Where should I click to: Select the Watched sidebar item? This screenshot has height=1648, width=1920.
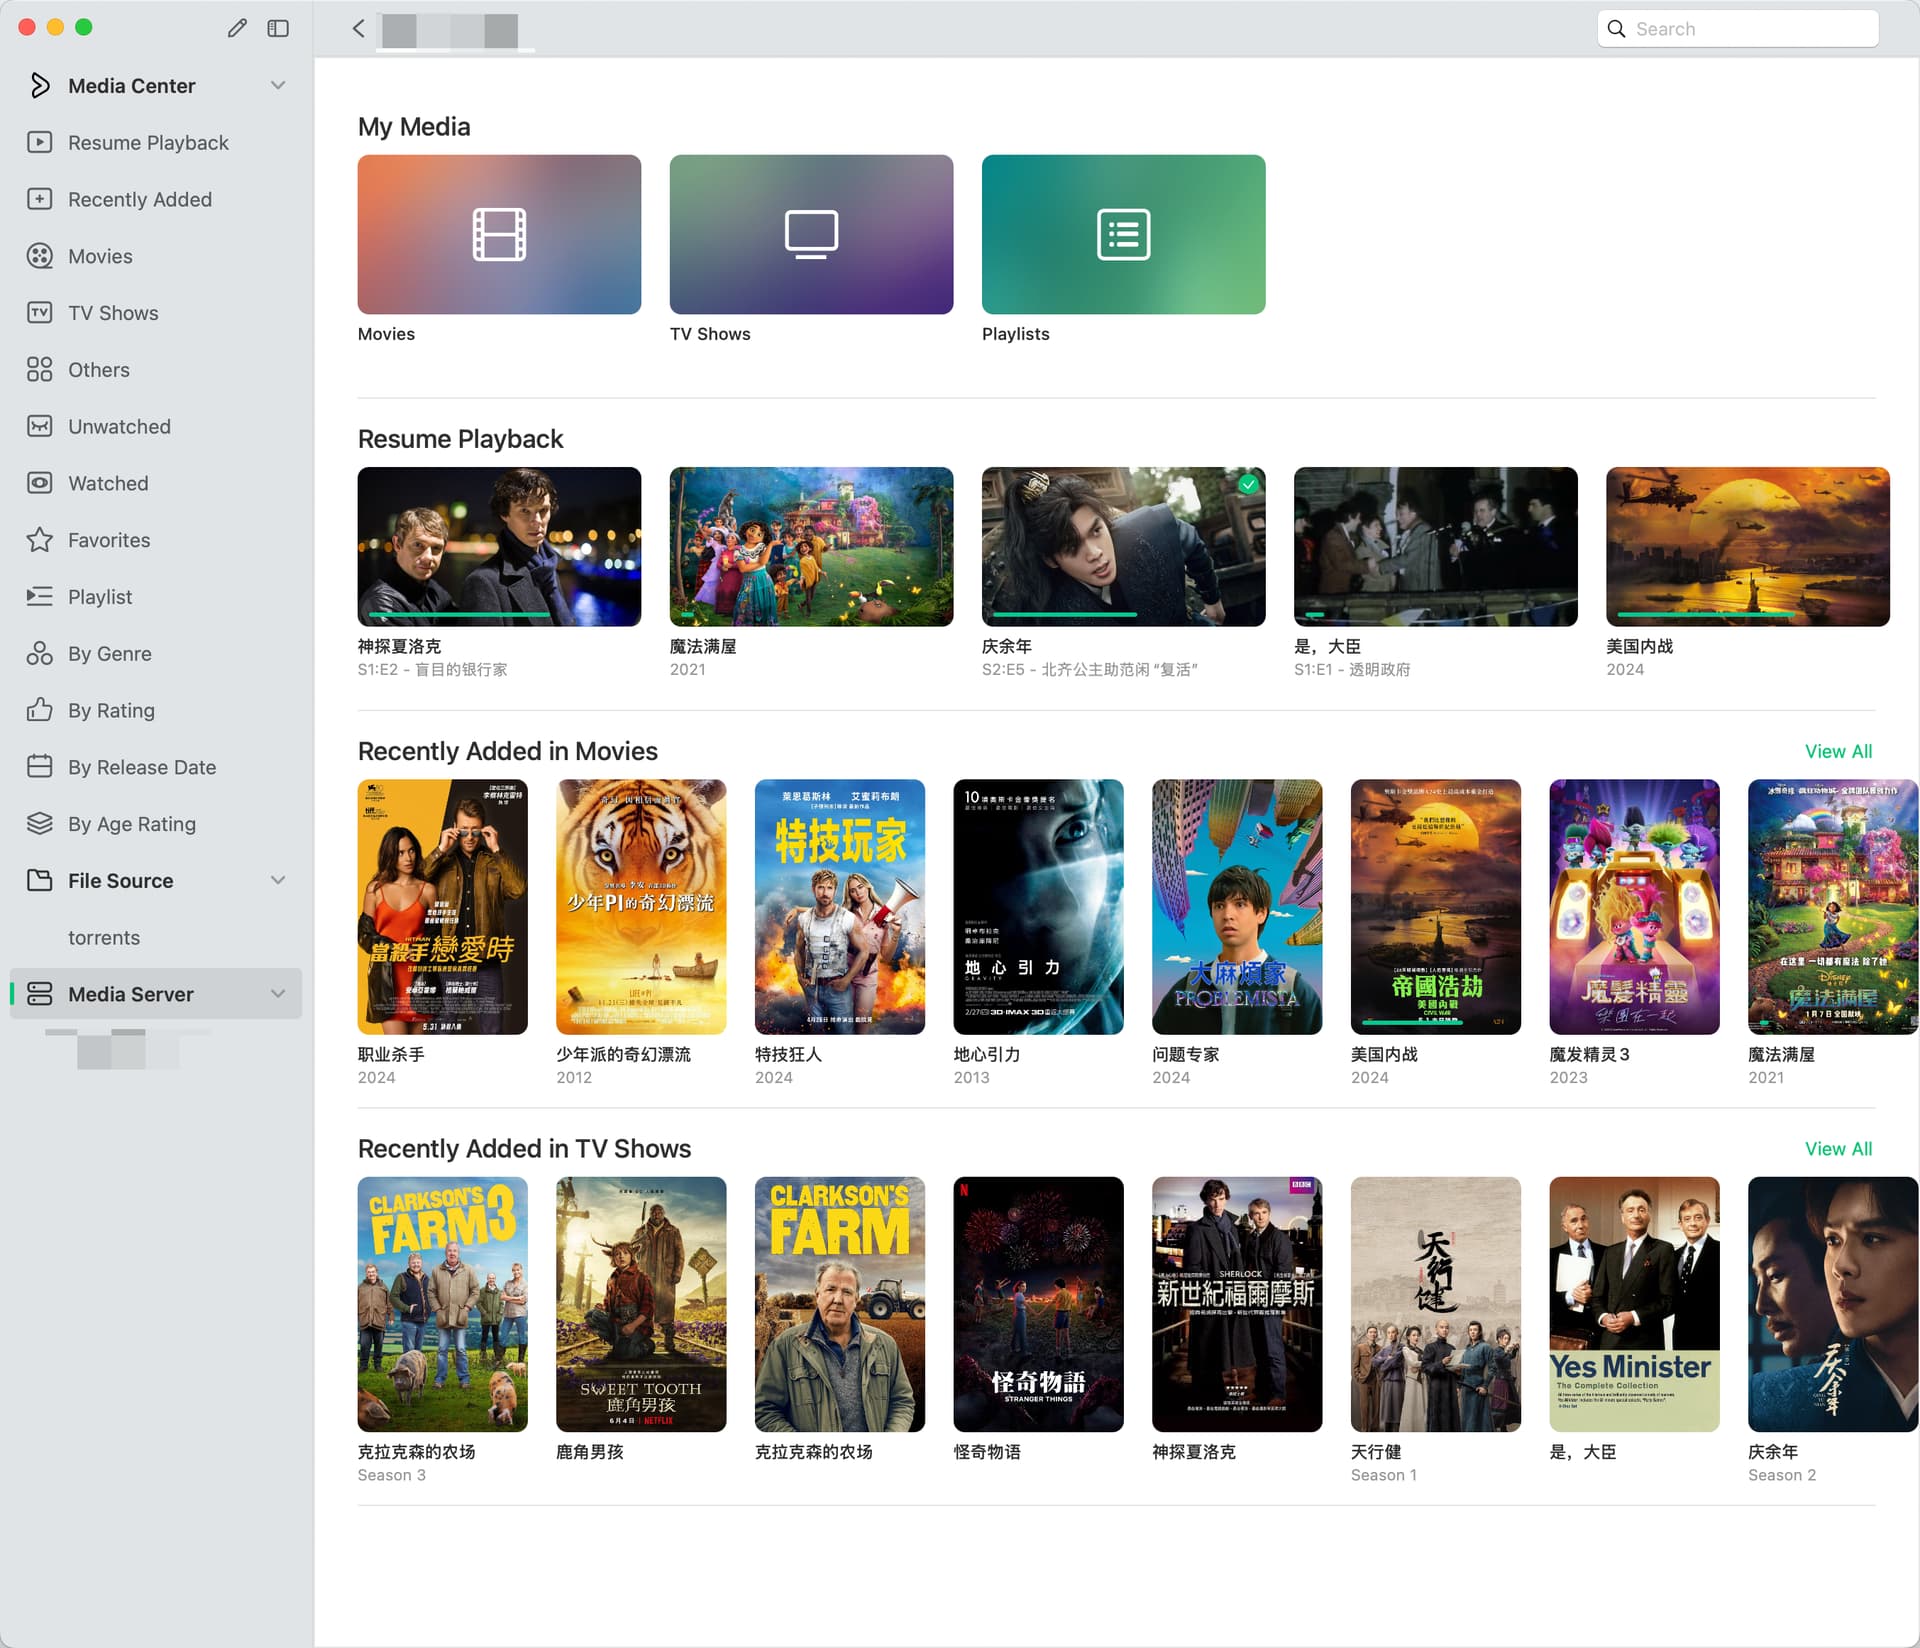point(108,483)
